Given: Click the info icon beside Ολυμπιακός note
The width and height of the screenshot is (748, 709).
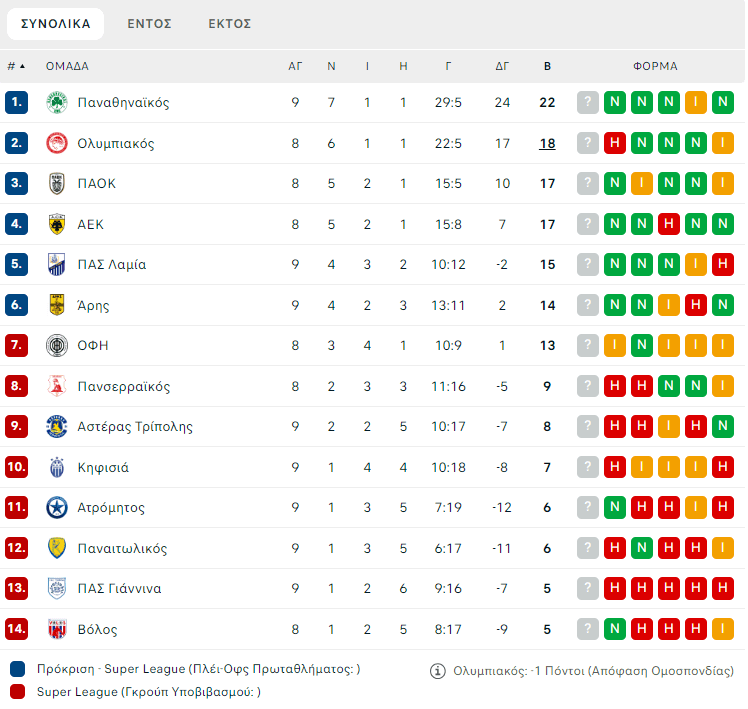Looking at the screenshot, I should 437,671.
